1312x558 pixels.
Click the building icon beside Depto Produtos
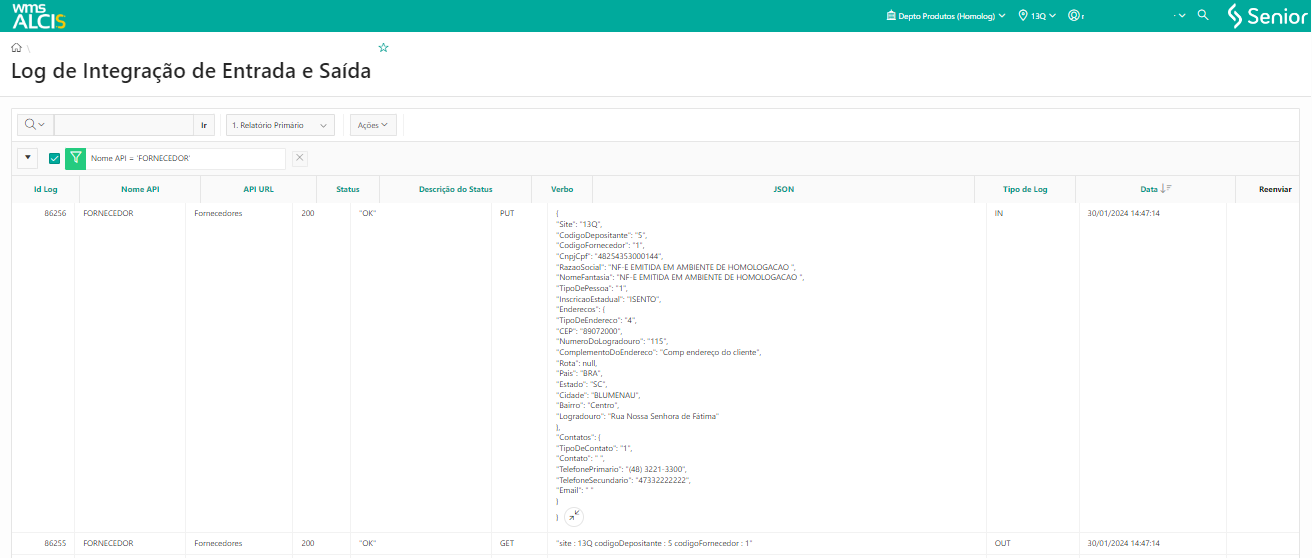[x=891, y=16]
